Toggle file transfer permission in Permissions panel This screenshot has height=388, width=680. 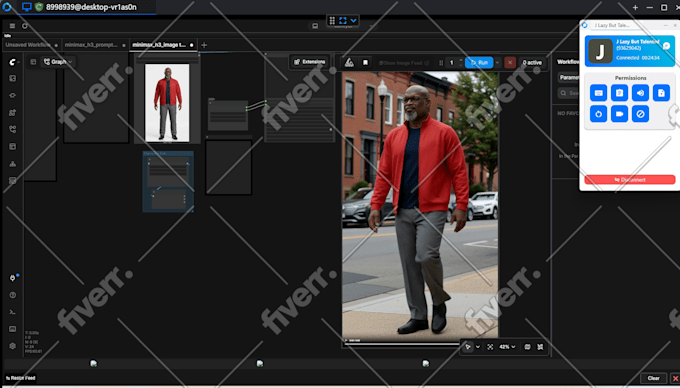coord(661,93)
